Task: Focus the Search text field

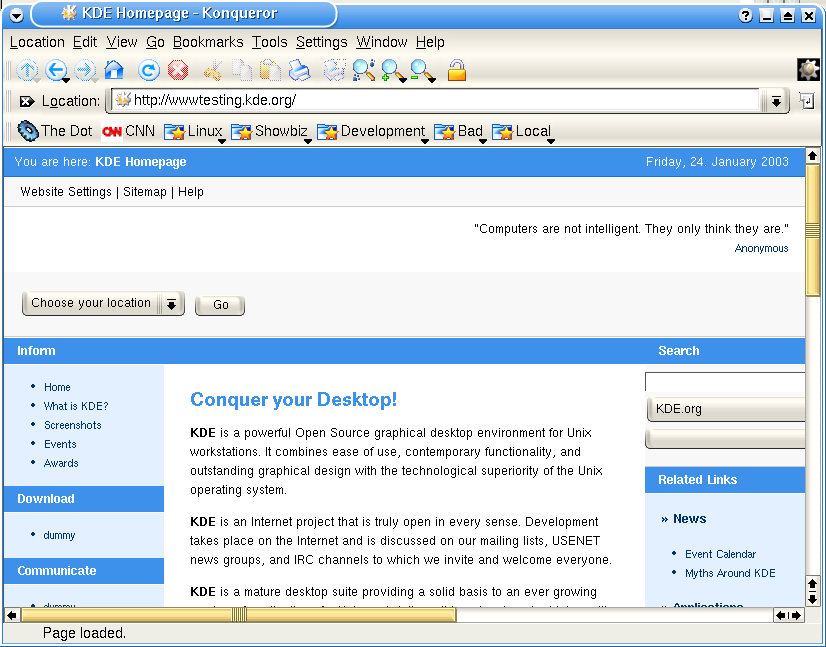Action: (725, 381)
